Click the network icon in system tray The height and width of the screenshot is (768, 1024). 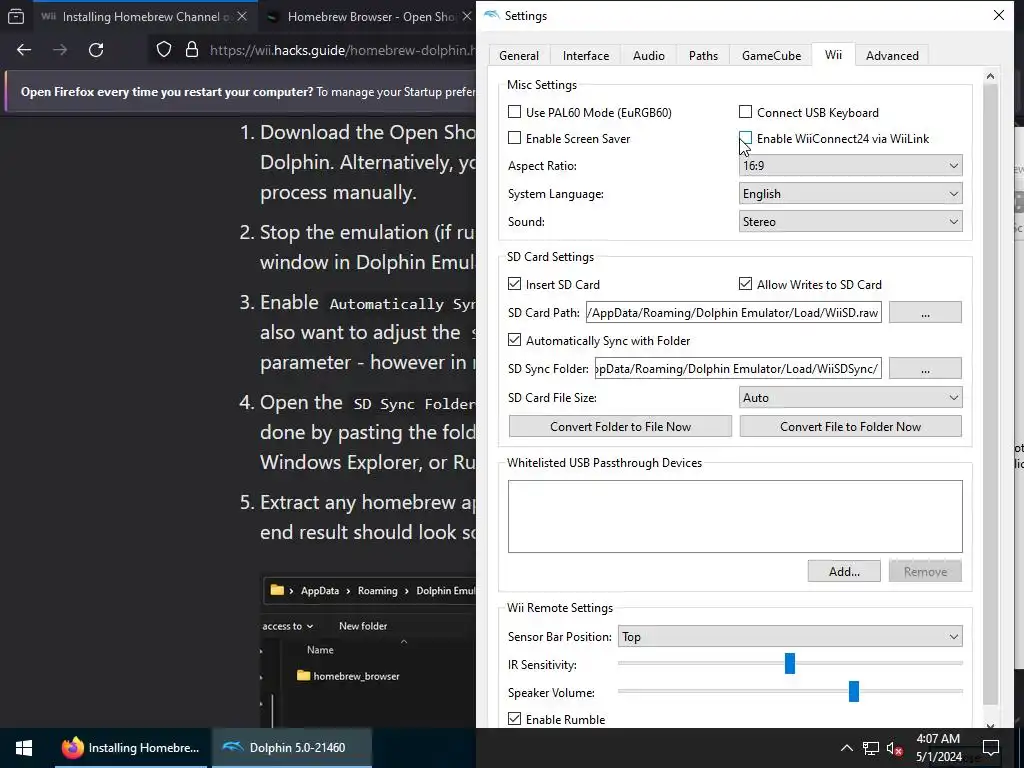[871, 748]
